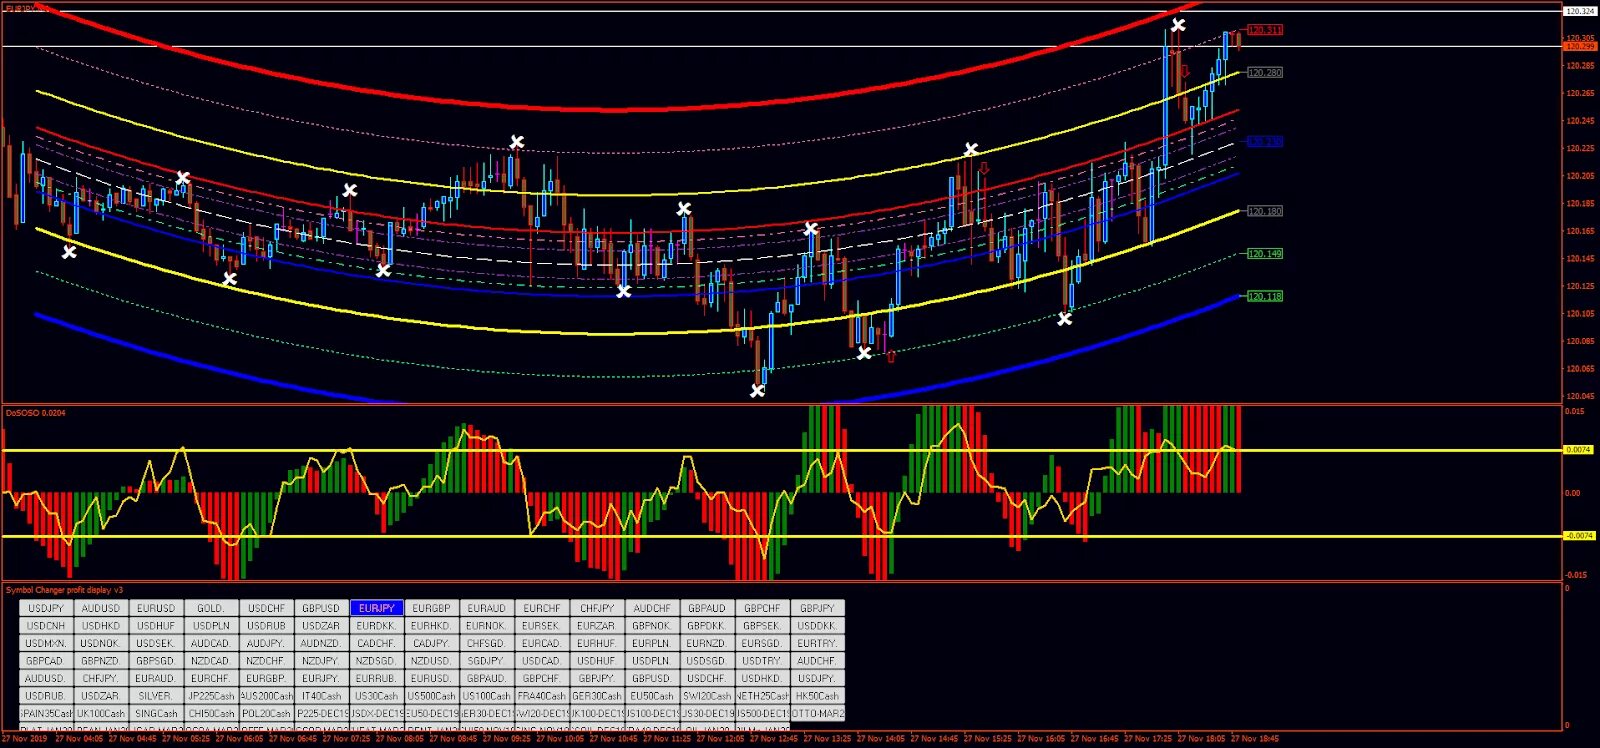The image size is (1600, 748).
Task: Select CHI50Cash symbol
Action: tap(211, 714)
